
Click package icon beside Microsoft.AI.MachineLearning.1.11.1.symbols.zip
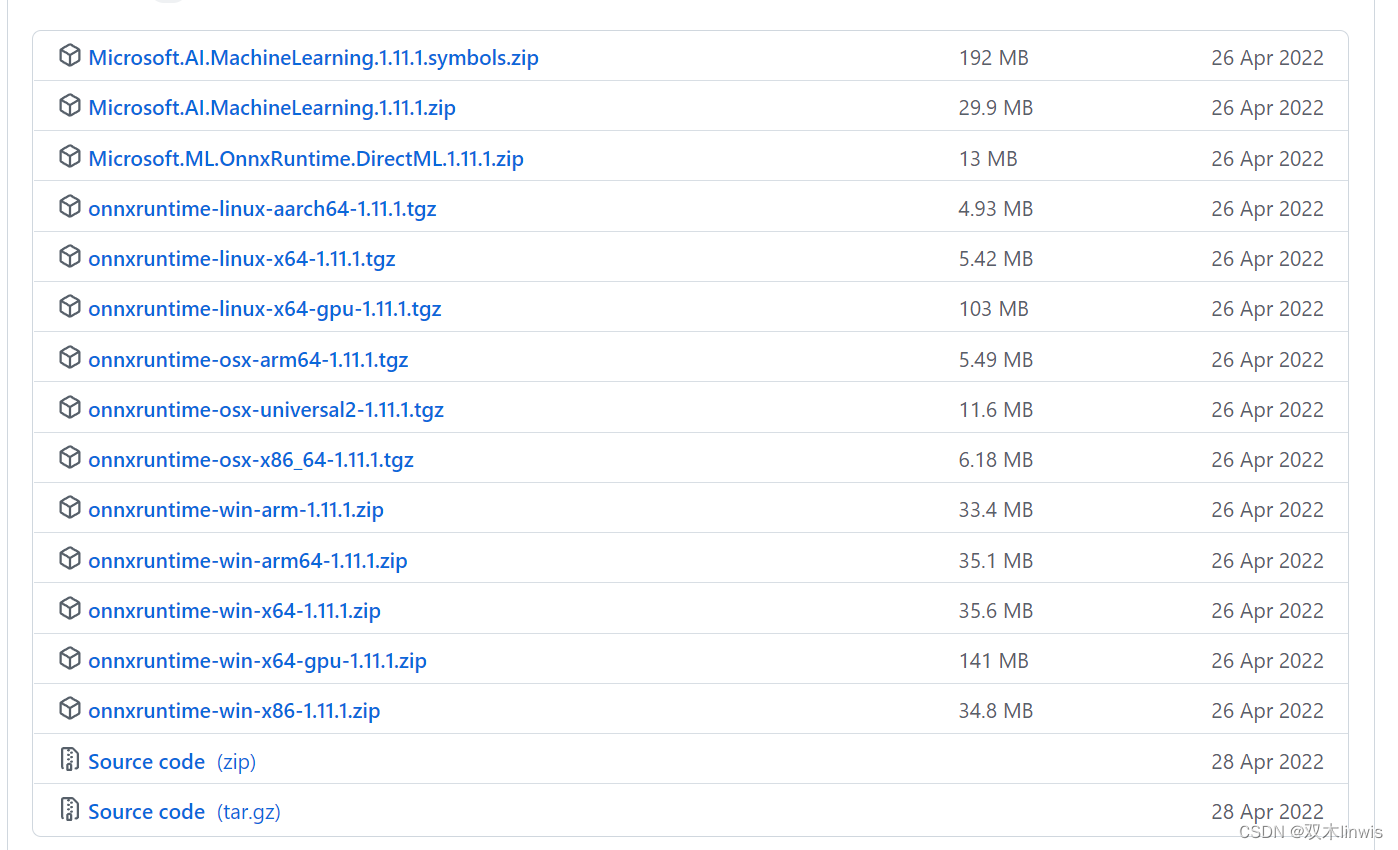click(x=69, y=56)
